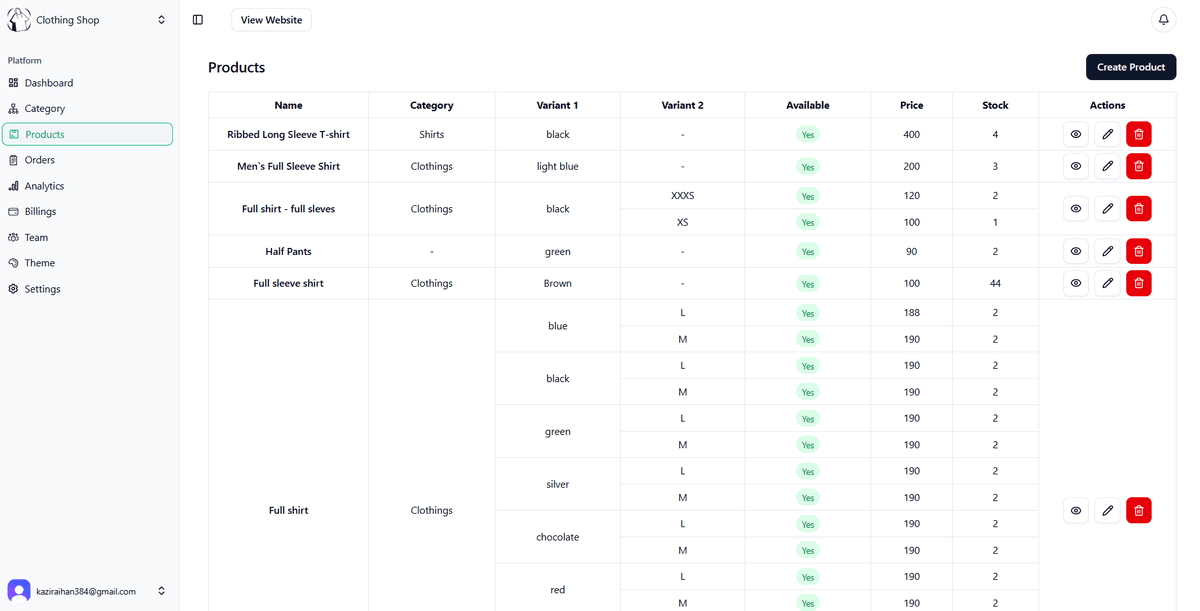Click product name Ribbed Long Sleeve T-shirt
This screenshot has width=1200, height=611.
288,134
